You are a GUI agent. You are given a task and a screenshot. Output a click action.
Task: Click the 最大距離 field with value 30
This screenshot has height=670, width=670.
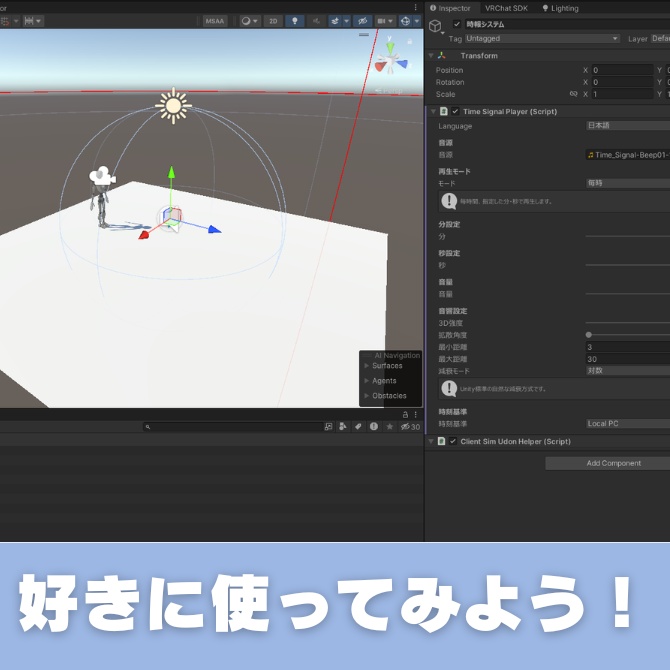628,359
